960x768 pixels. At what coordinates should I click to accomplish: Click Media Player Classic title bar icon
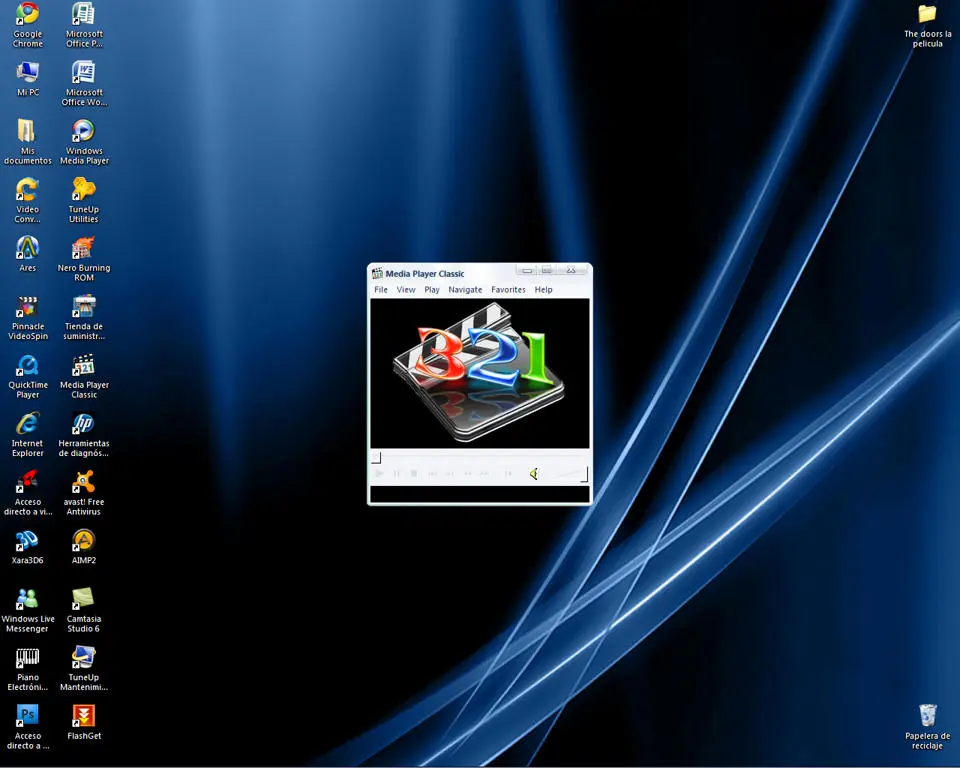point(377,273)
